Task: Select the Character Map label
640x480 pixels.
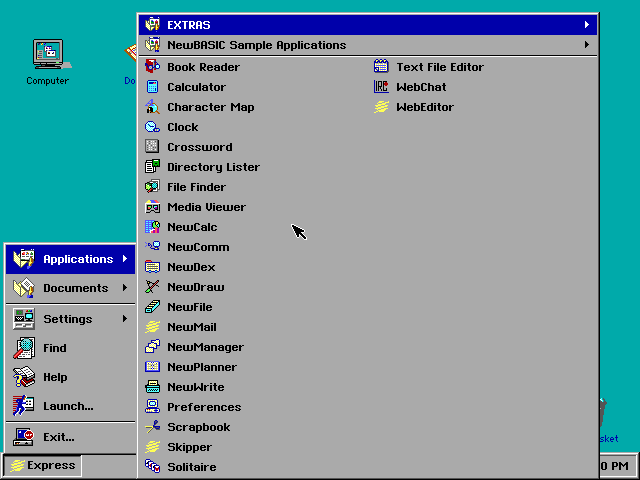Action: [211, 107]
